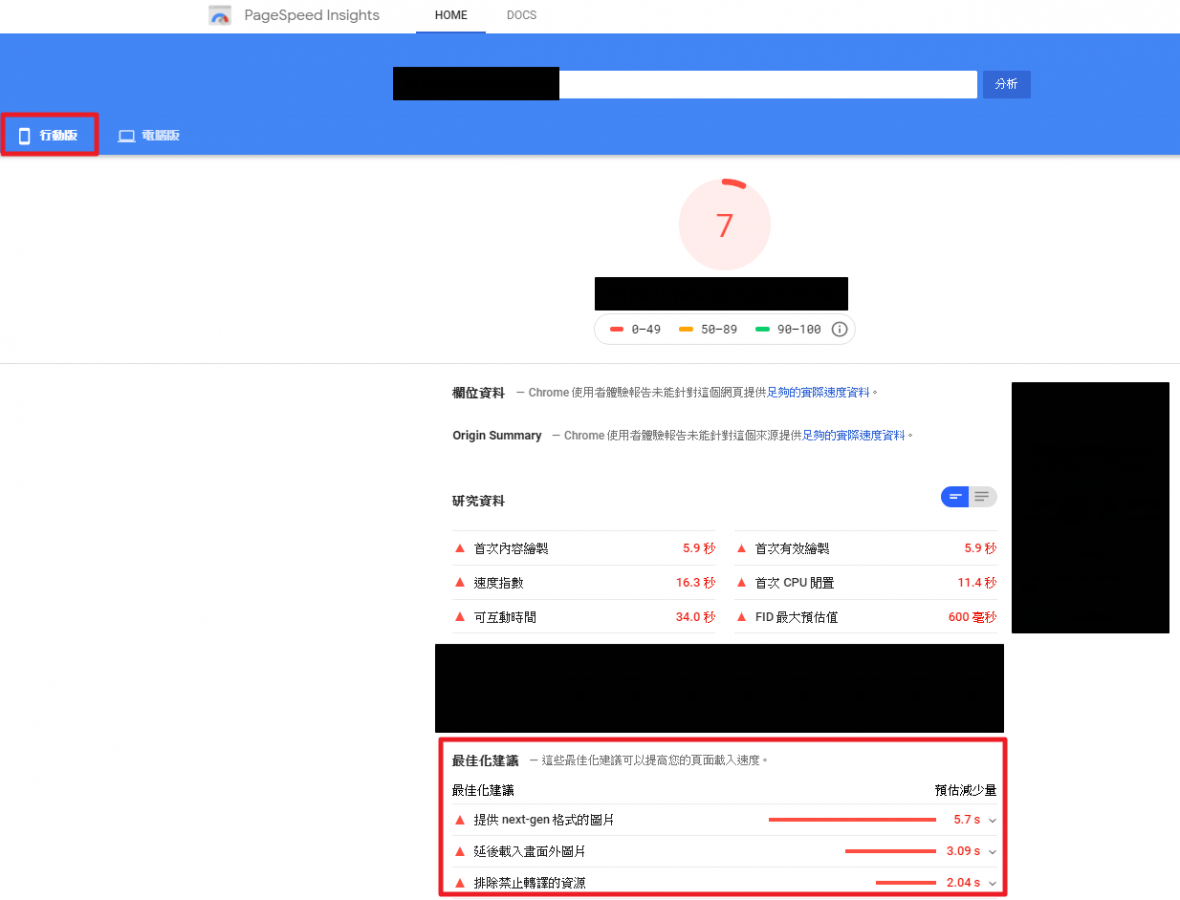Click the 預估減少量 column header

(x=966, y=790)
